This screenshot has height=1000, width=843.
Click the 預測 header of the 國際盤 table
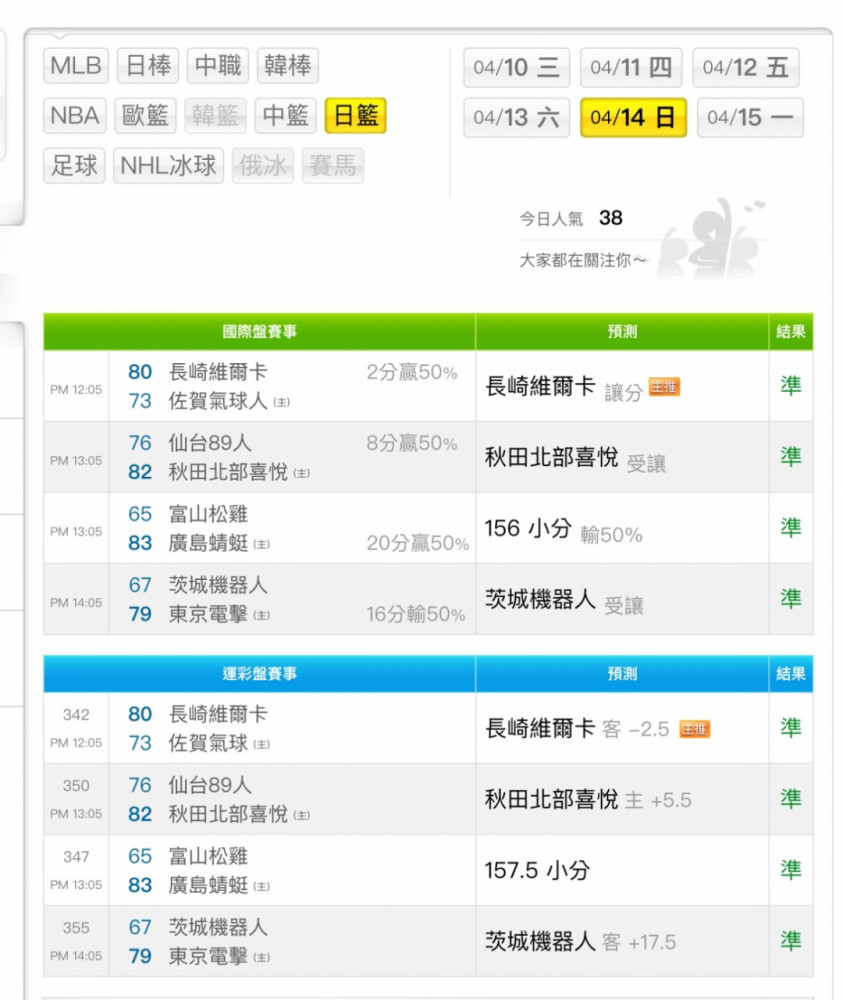coord(622,332)
